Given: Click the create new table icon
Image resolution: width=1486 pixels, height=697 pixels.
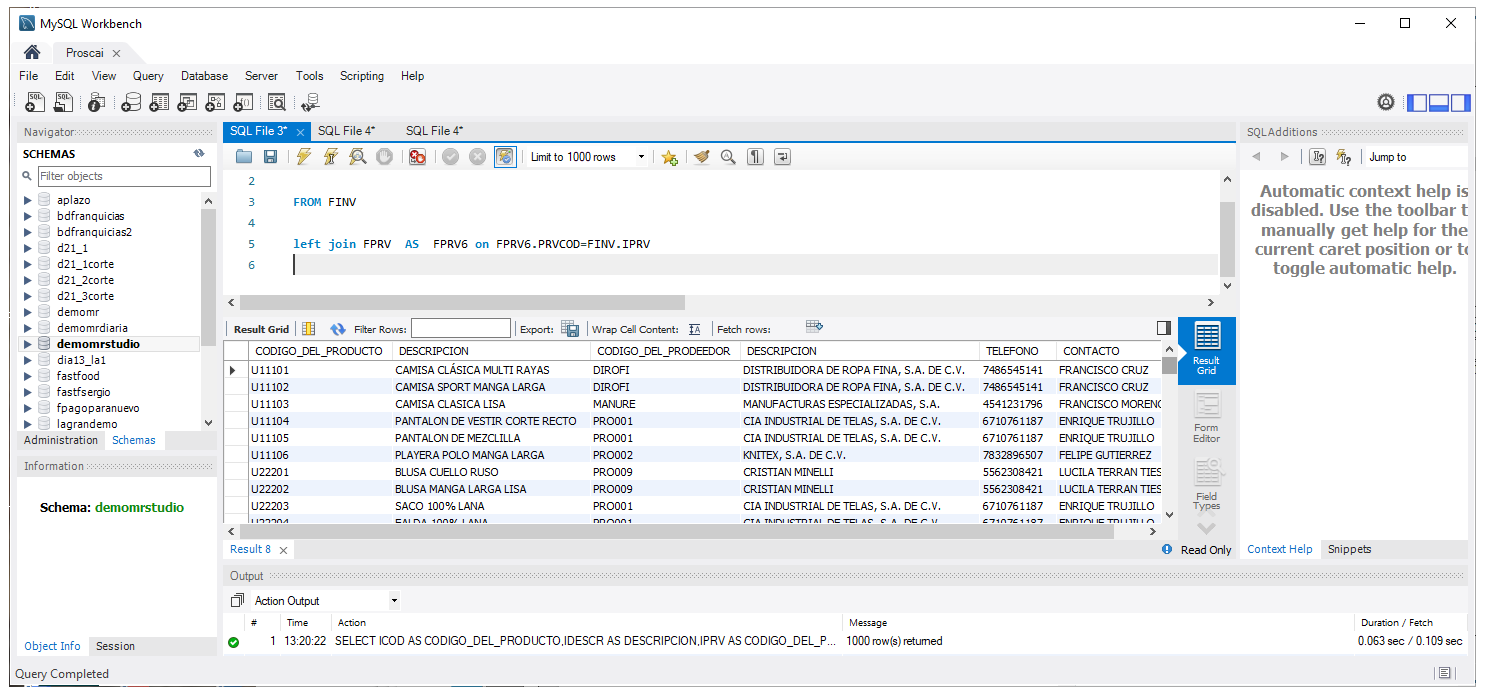Looking at the screenshot, I should click(x=159, y=102).
